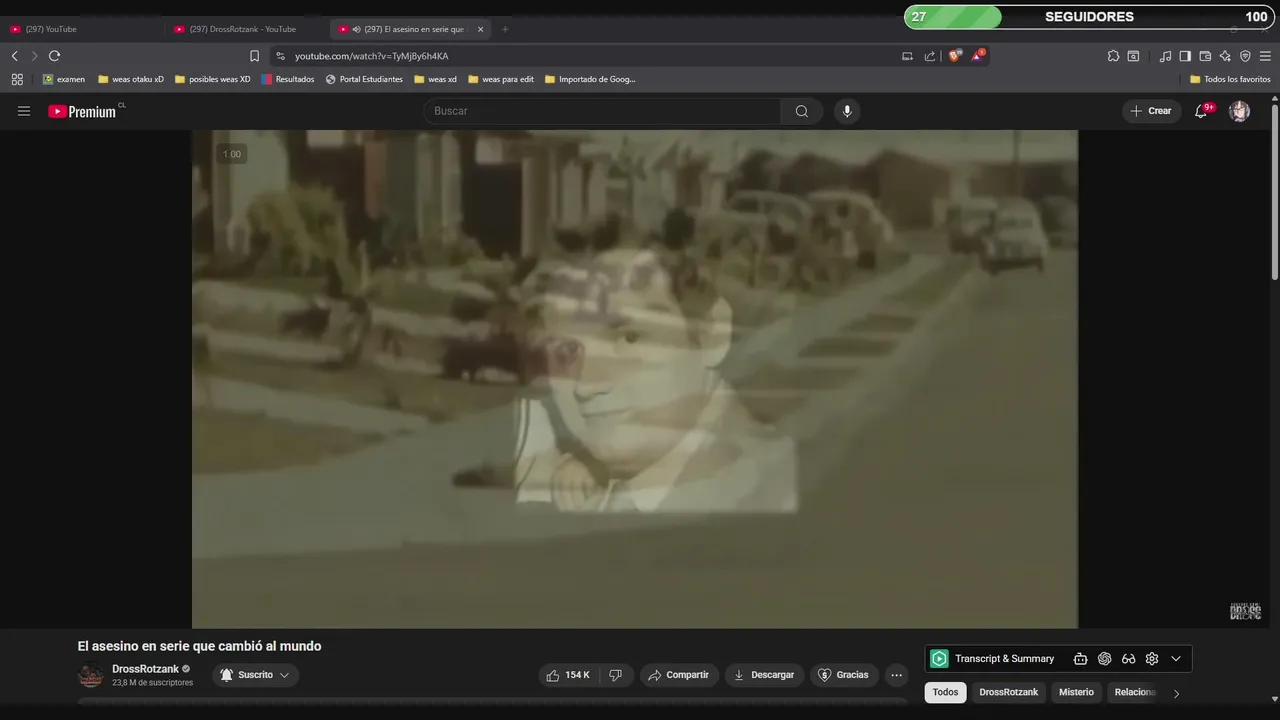Open the 'weas otaku xD' bookmark folder

click(131, 79)
